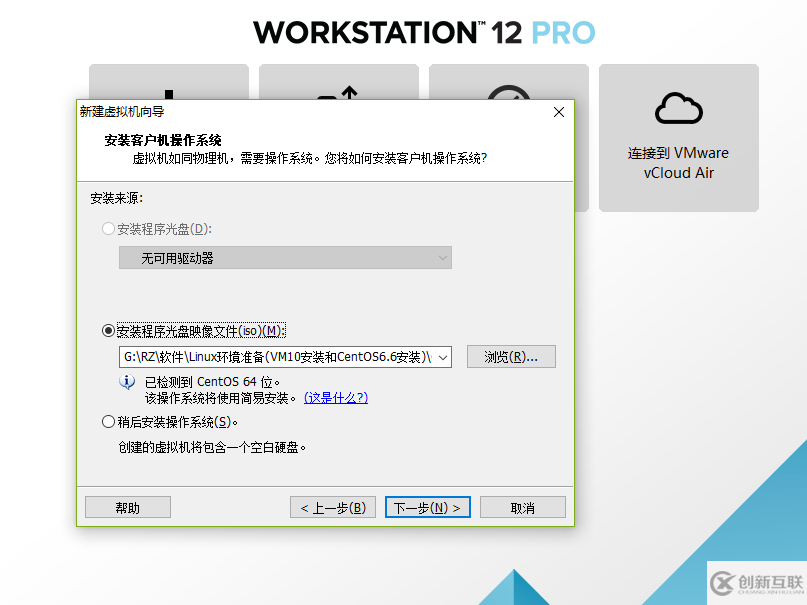Click the 安装客户机操作系统 heading
This screenshot has height=605, width=807.
pyautogui.click(x=163, y=140)
